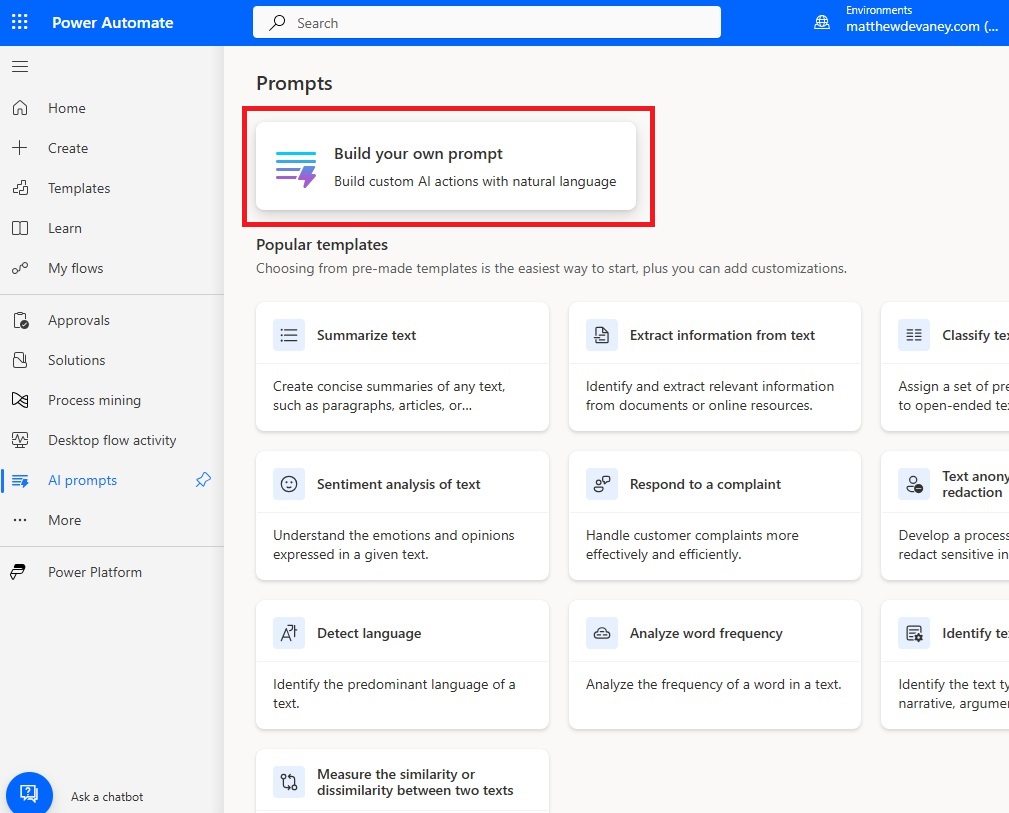The height and width of the screenshot is (813, 1009).
Task: Click the Solutions icon in sidebar
Action: 20,360
